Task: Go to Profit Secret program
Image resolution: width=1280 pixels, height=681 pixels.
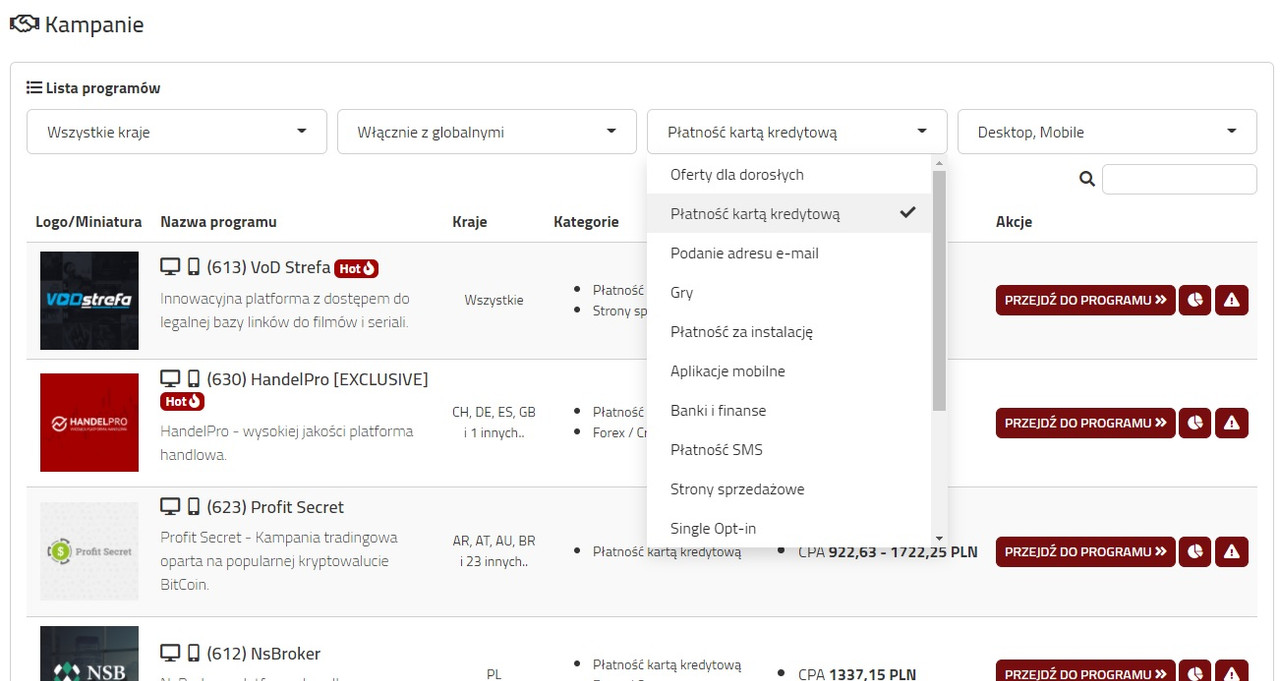Action: [1085, 552]
